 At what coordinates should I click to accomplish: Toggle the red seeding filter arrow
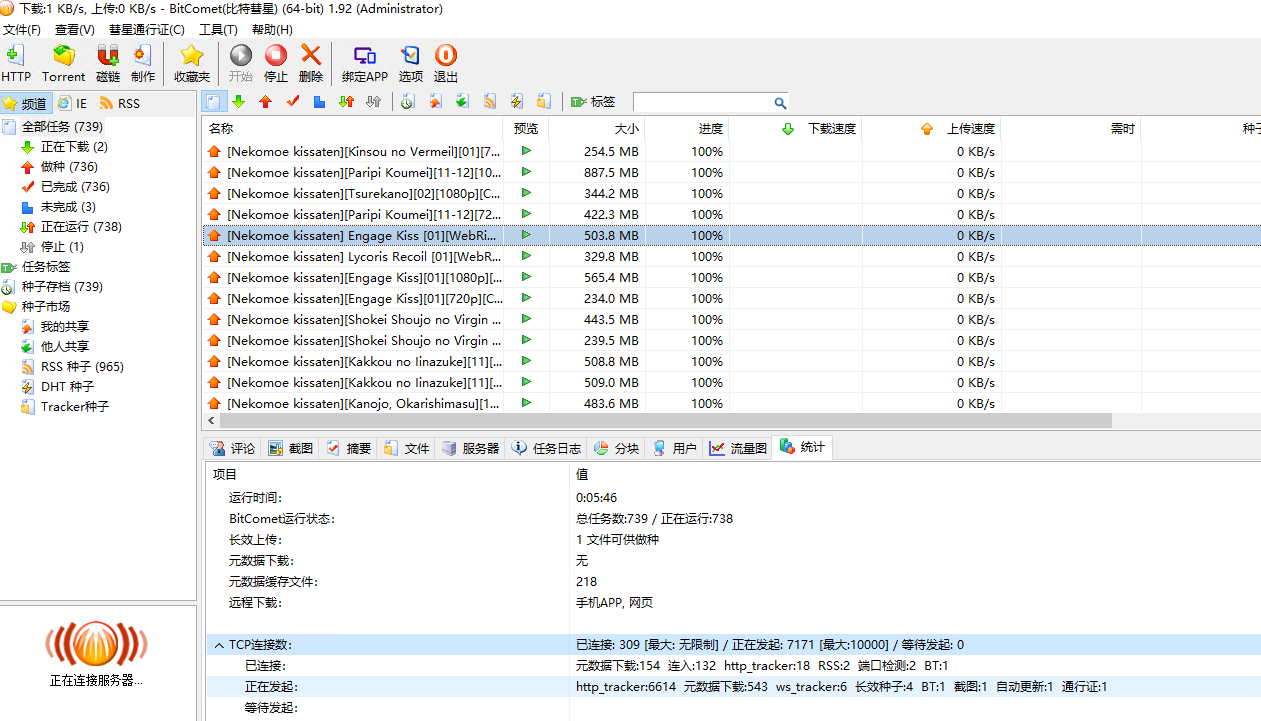(x=265, y=101)
